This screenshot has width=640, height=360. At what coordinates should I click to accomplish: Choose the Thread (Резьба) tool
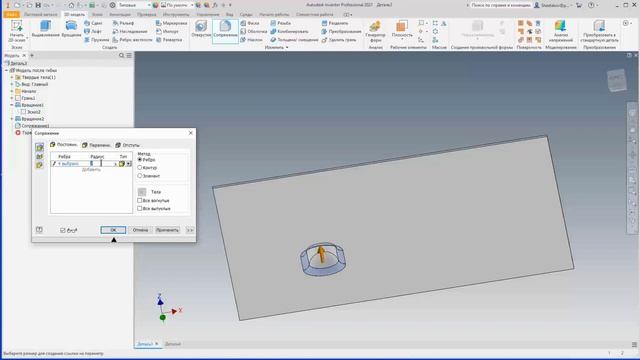(280, 23)
